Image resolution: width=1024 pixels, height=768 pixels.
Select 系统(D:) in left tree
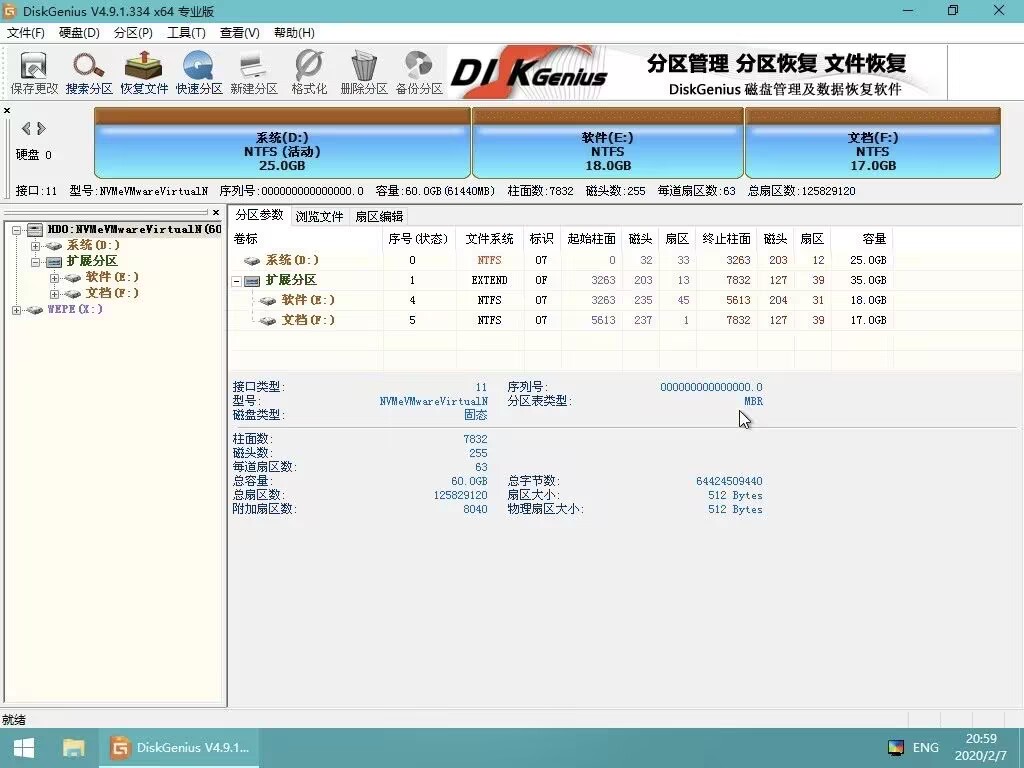(93, 245)
